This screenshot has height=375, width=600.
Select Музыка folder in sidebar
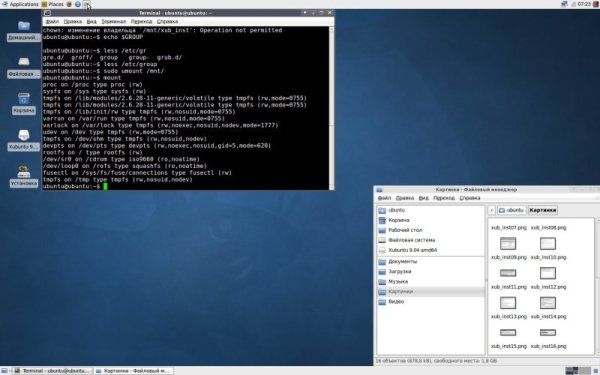(430, 281)
